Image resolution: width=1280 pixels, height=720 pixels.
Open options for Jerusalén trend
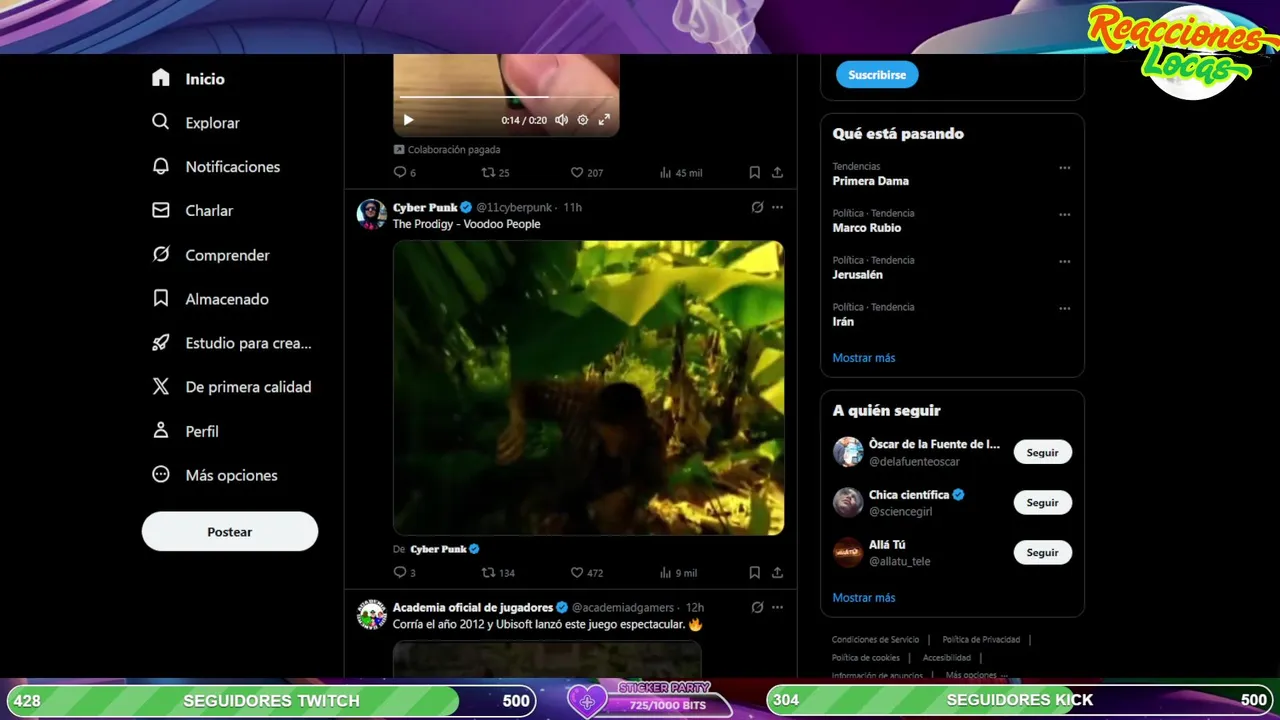point(1064,262)
